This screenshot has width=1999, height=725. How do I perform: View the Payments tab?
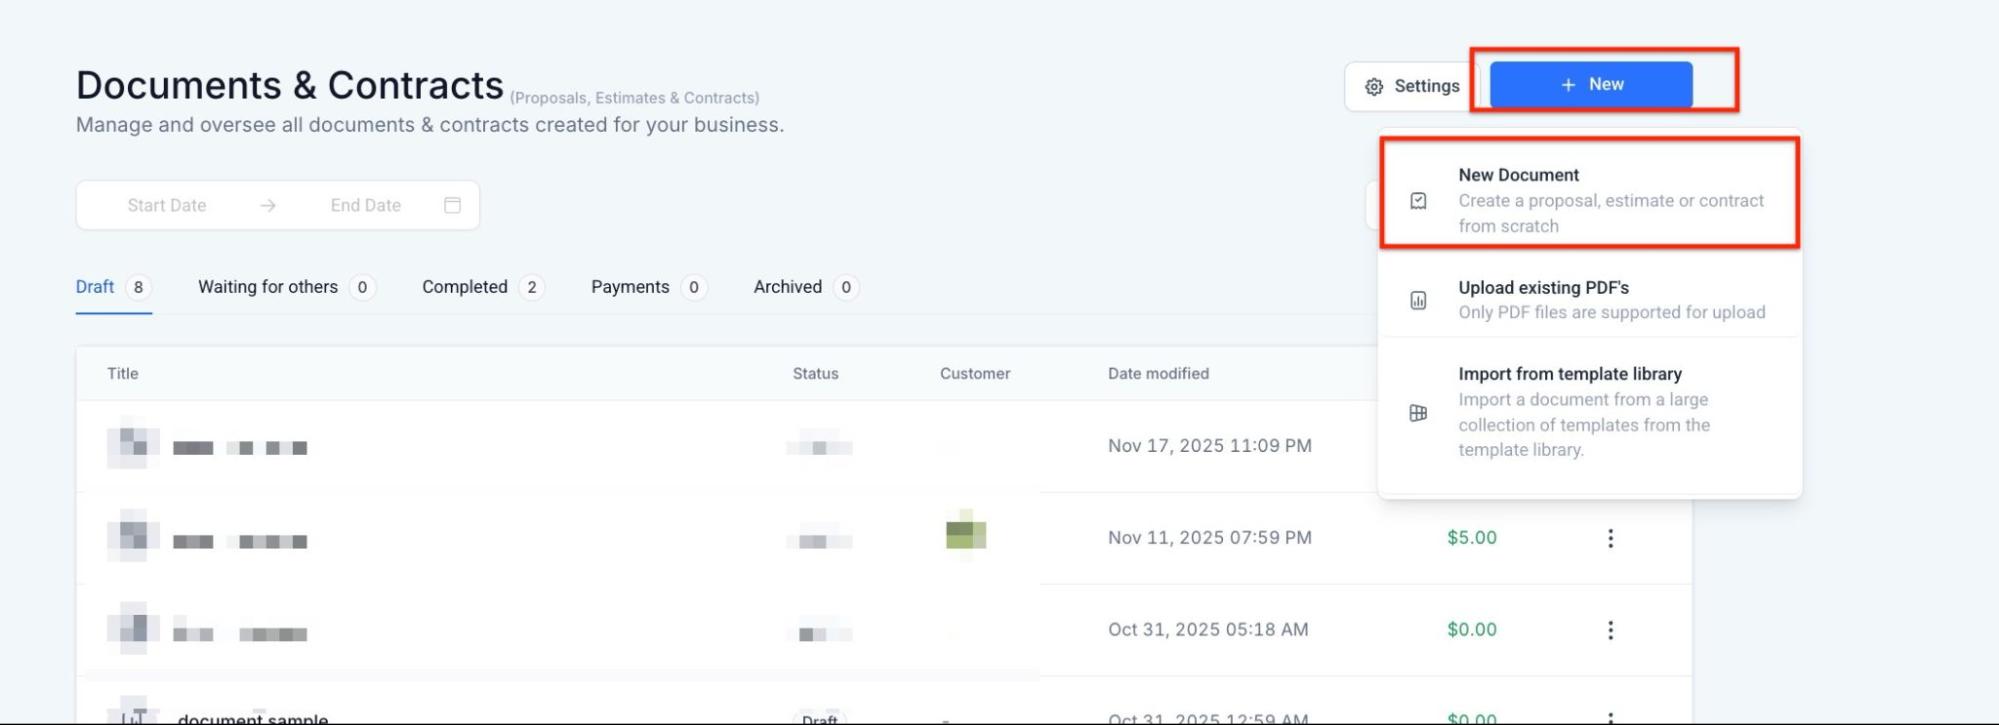tap(630, 287)
